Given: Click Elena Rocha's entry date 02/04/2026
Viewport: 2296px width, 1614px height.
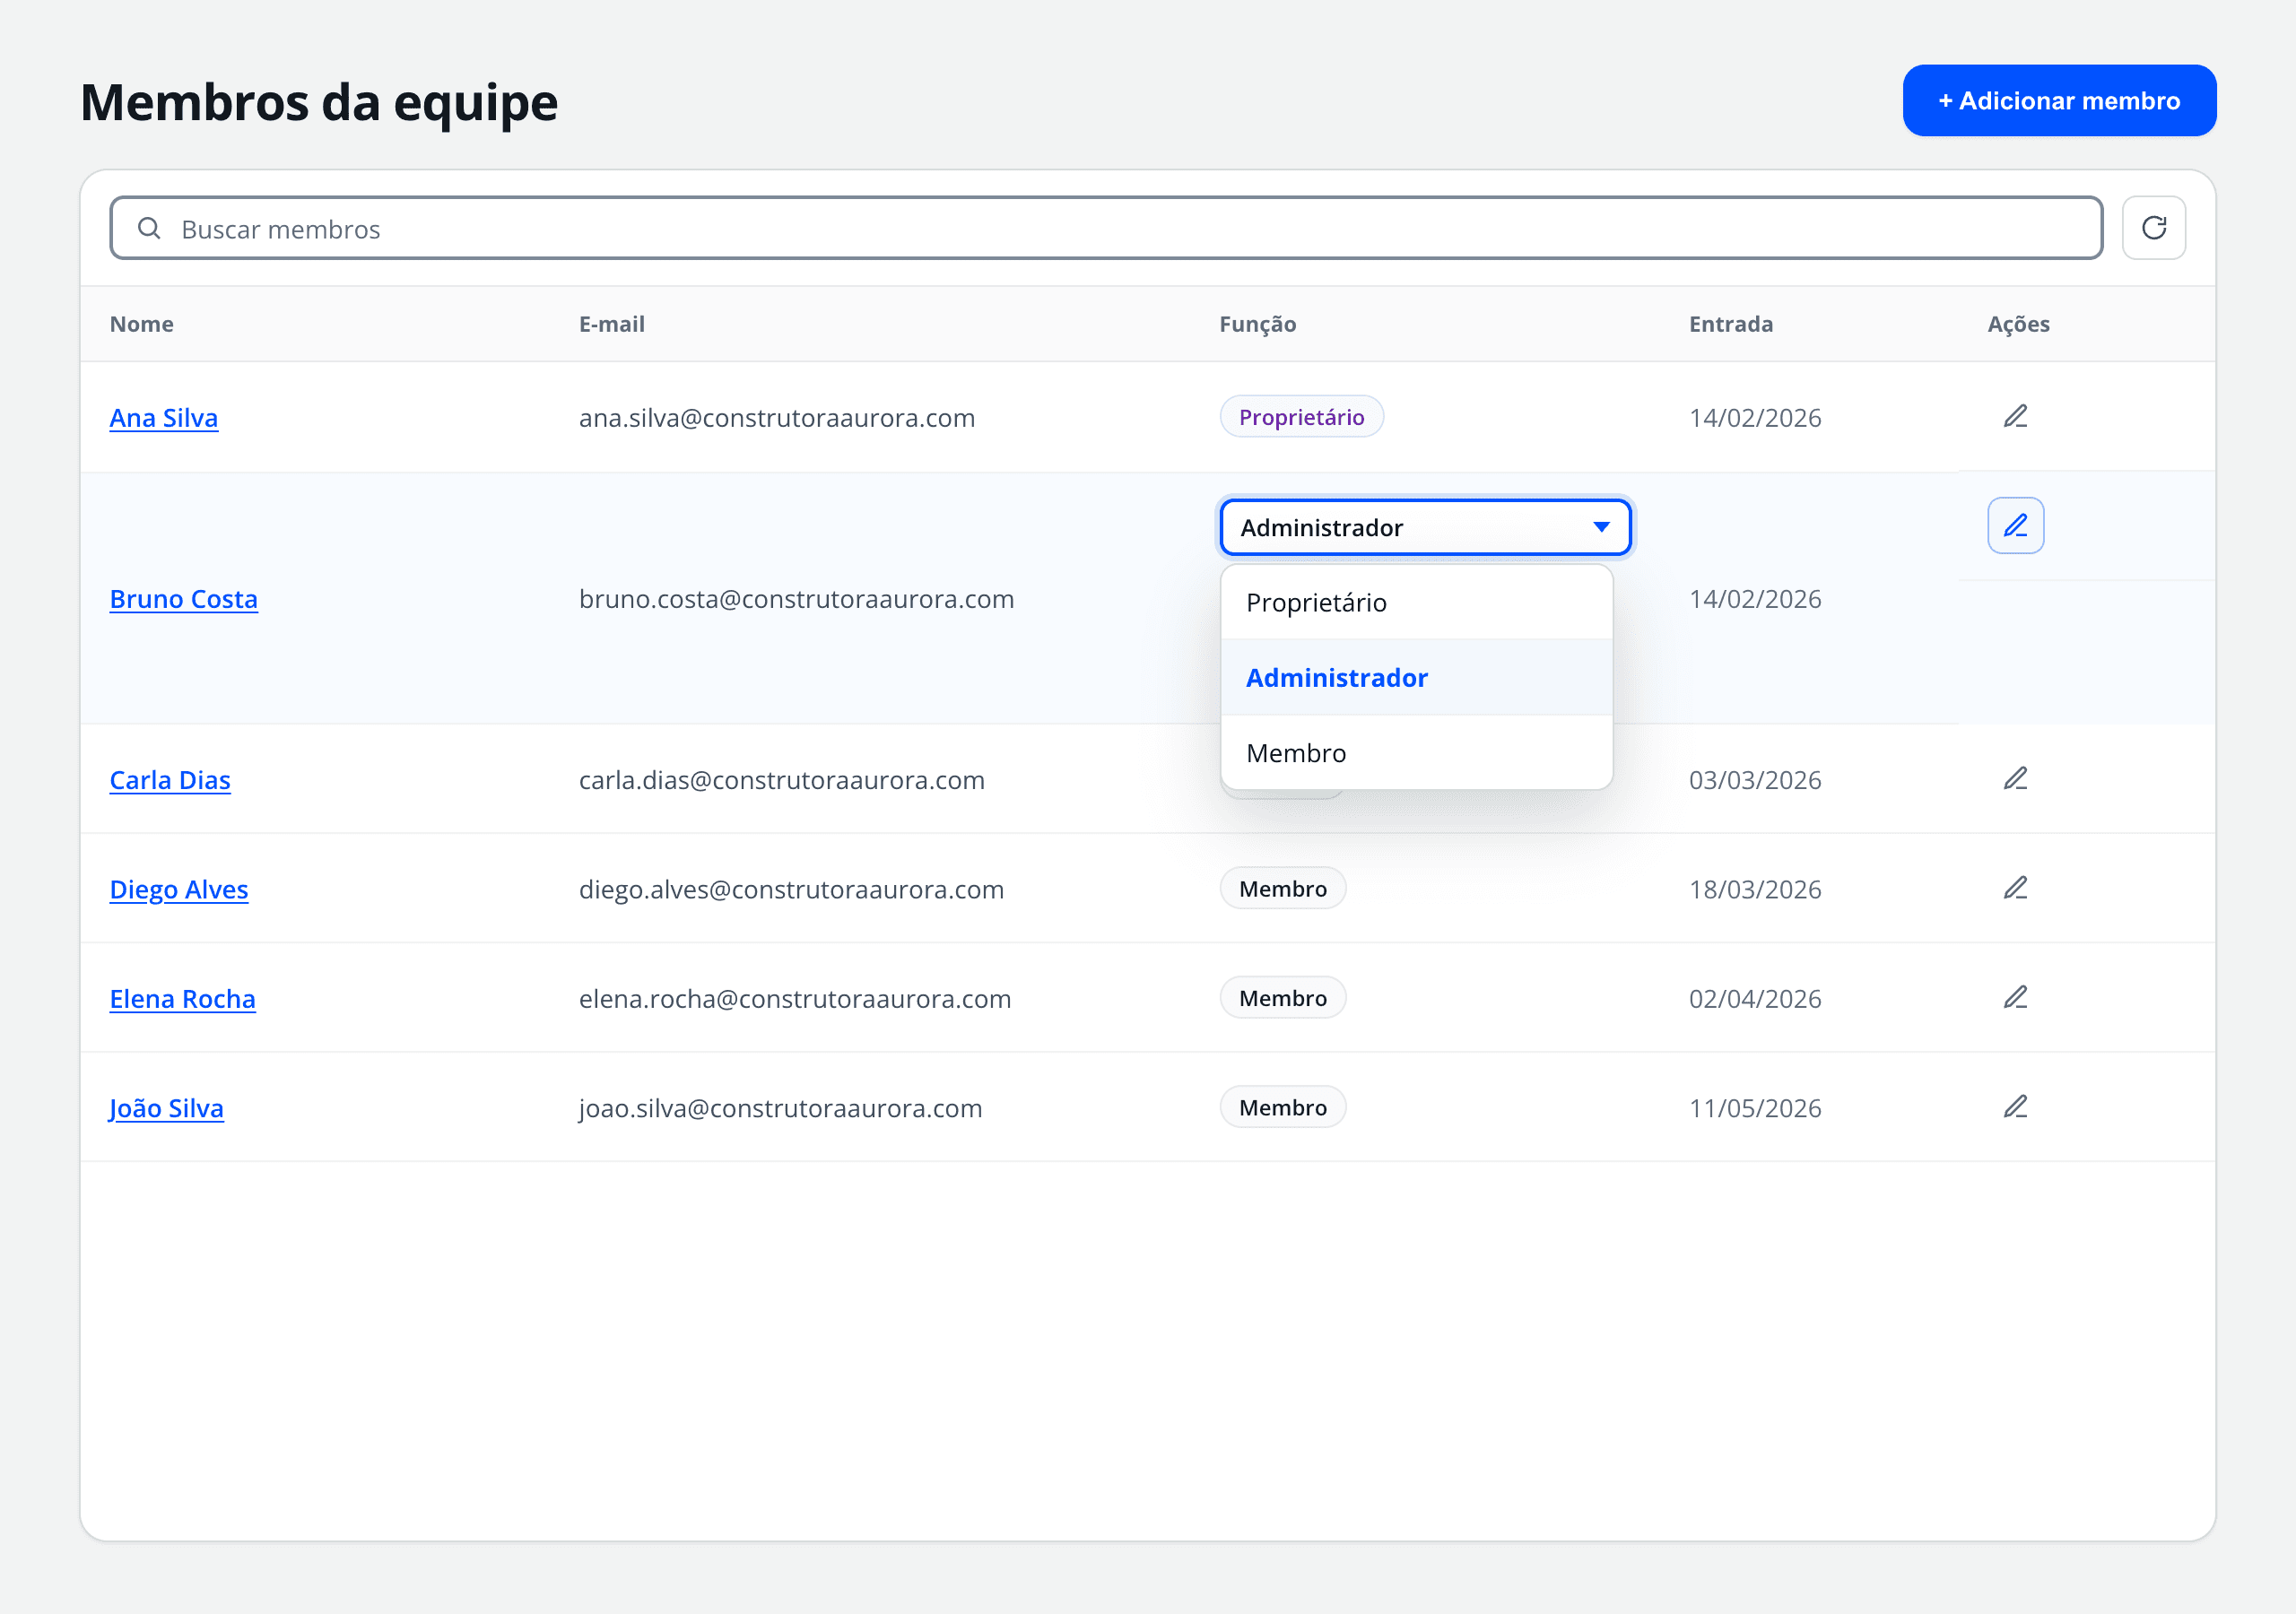Looking at the screenshot, I should point(1755,998).
